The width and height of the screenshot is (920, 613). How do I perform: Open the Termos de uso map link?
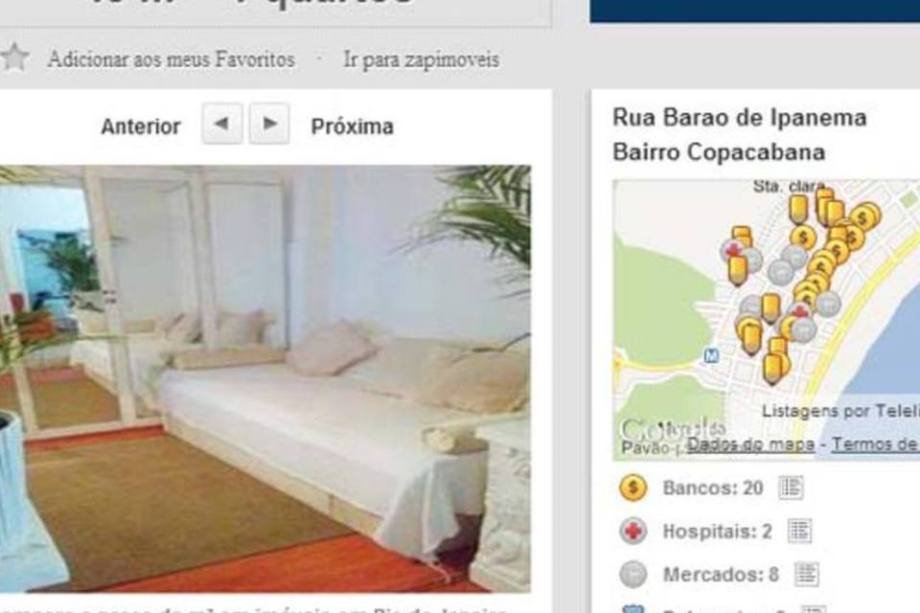tap(875, 445)
